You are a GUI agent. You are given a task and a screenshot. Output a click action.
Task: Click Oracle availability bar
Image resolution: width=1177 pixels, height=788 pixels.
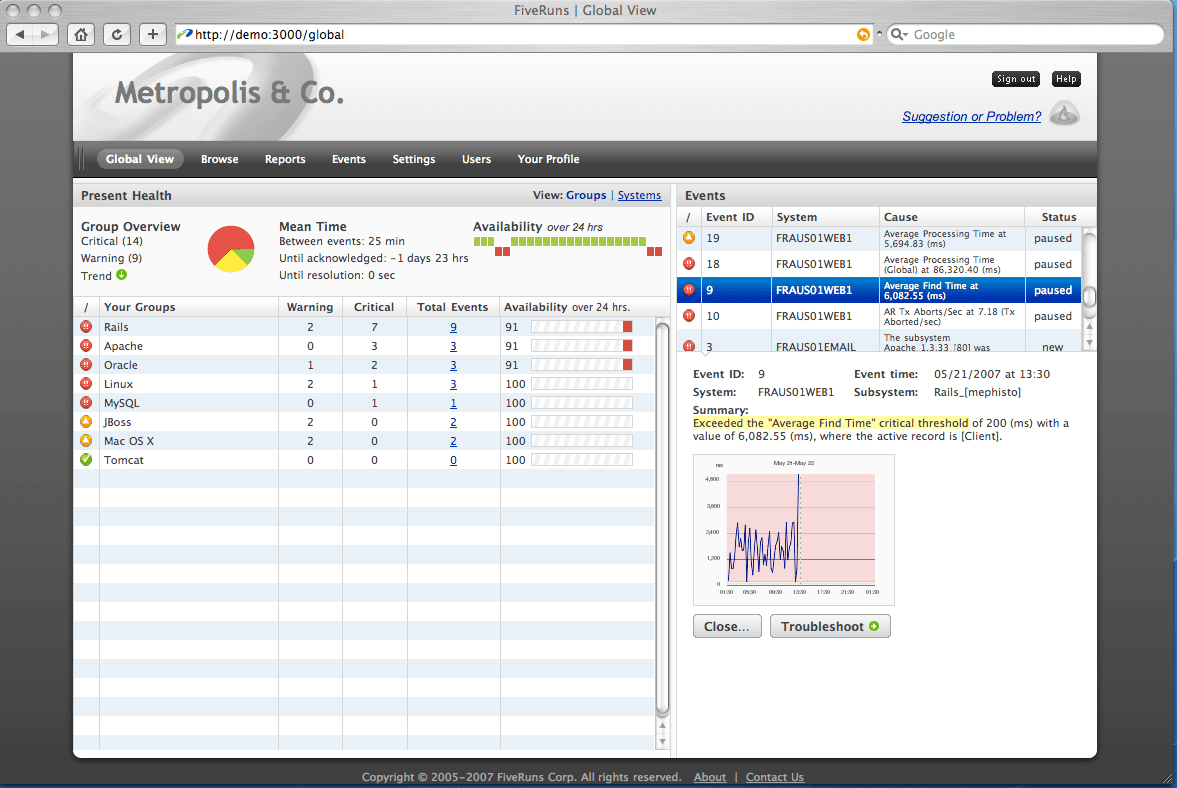click(582, 365)
